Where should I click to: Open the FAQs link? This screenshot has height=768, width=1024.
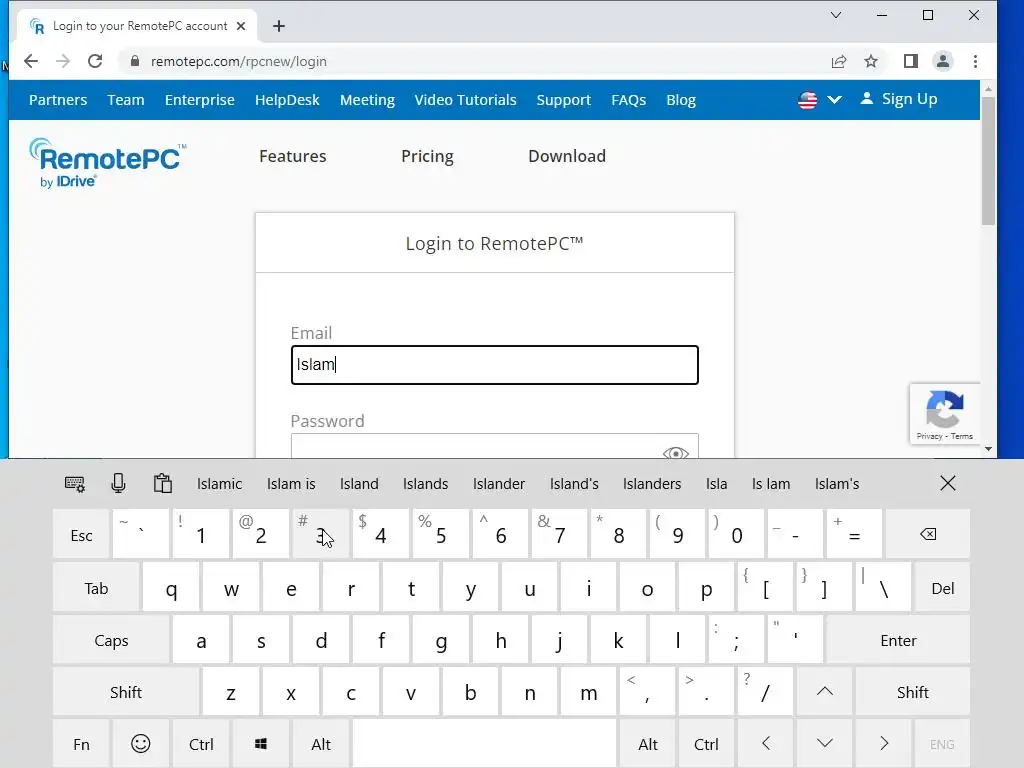(x=628, y=100)
